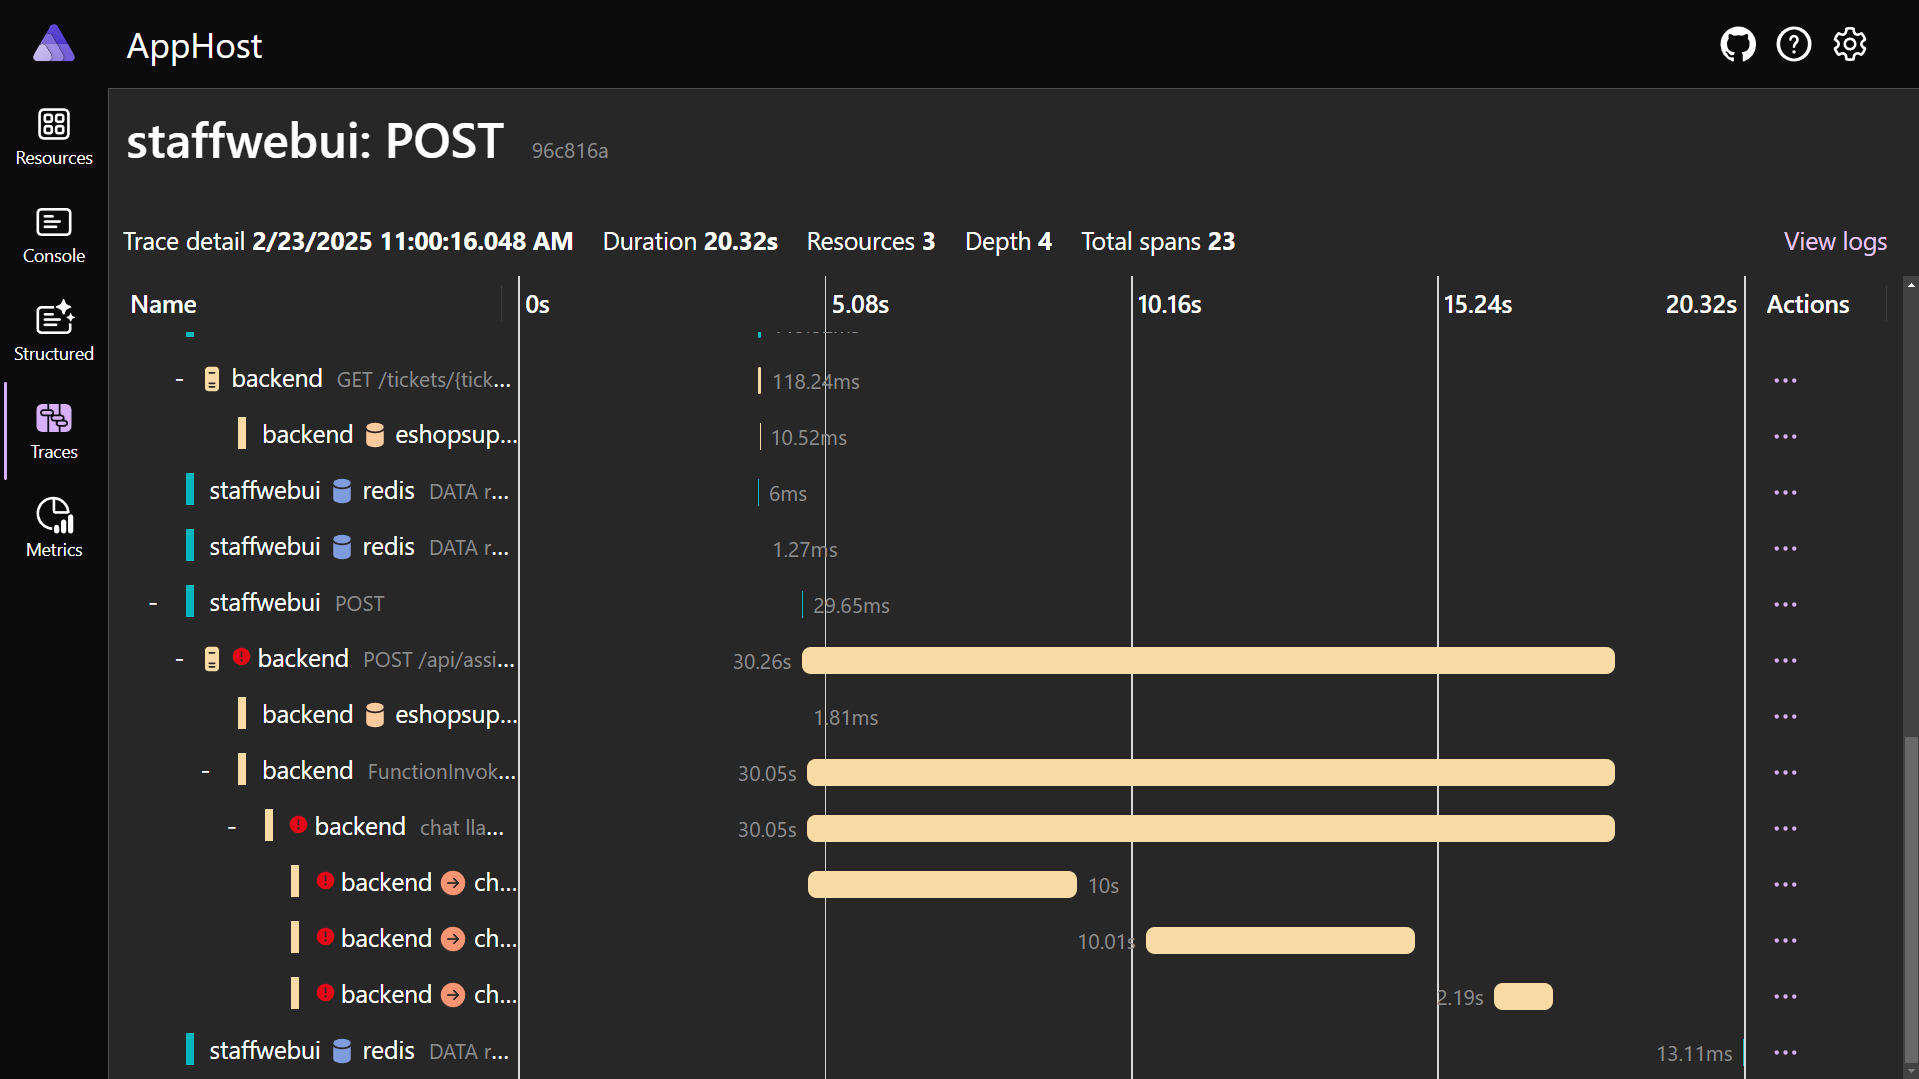This screenshot has width=1919, height=1079.
Task: Click the Name column header
Action: (x=163, y=305)
